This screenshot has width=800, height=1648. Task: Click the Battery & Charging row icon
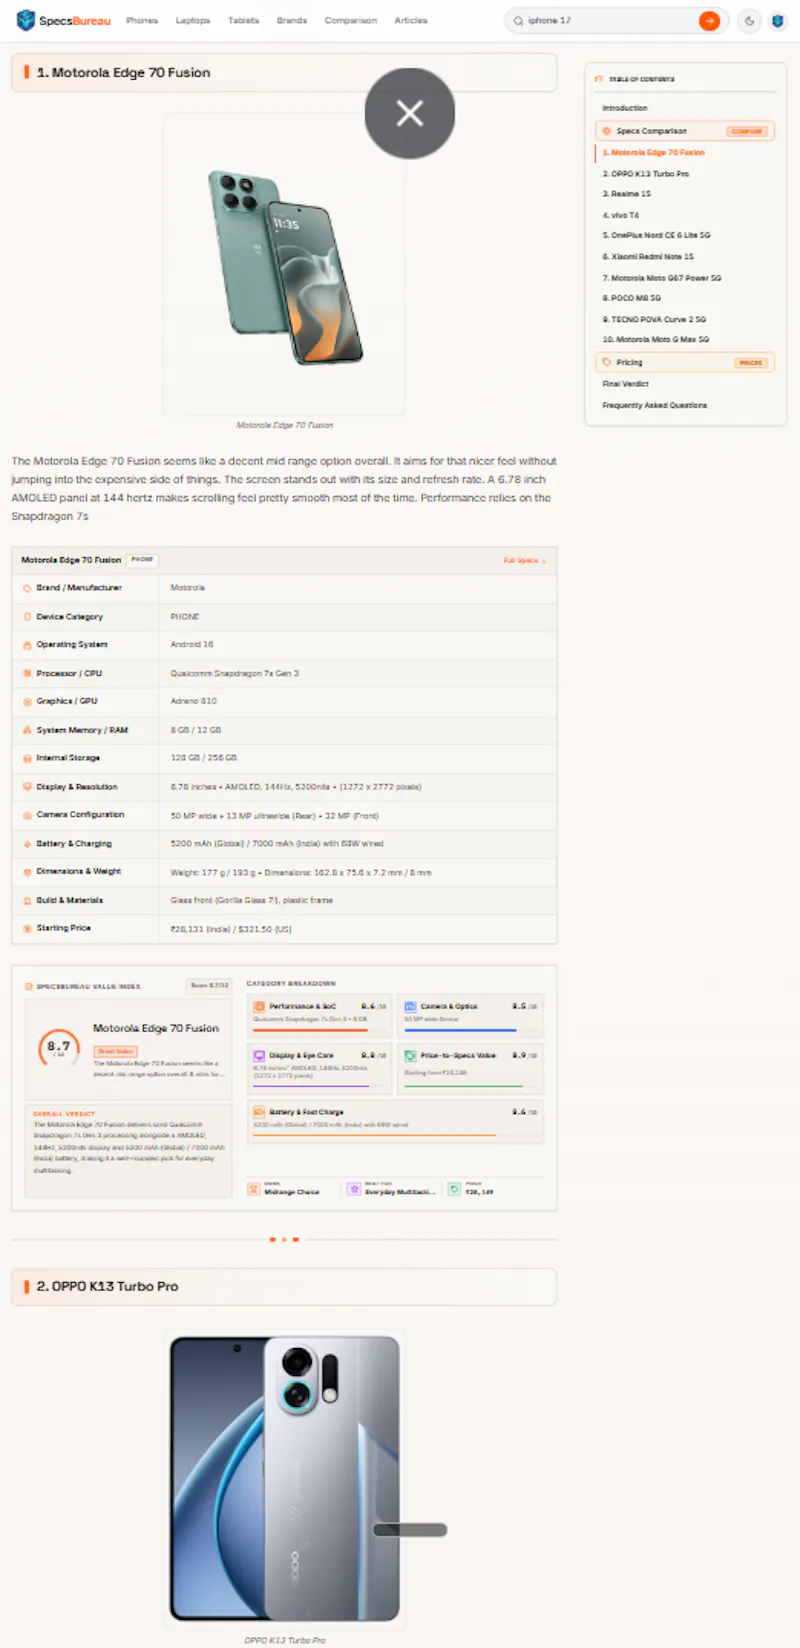coord(27,844)
